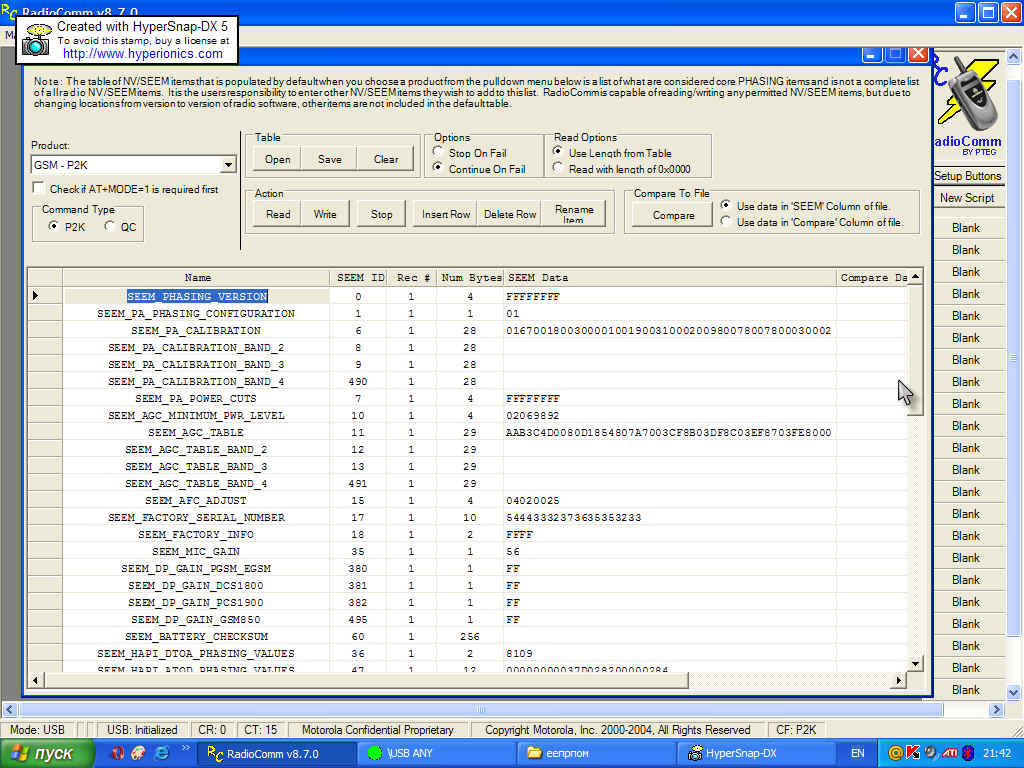This screenshot has width=1024, height=768.
Task: Select Use data in 'Compare' Column of file
Action: 726,221
